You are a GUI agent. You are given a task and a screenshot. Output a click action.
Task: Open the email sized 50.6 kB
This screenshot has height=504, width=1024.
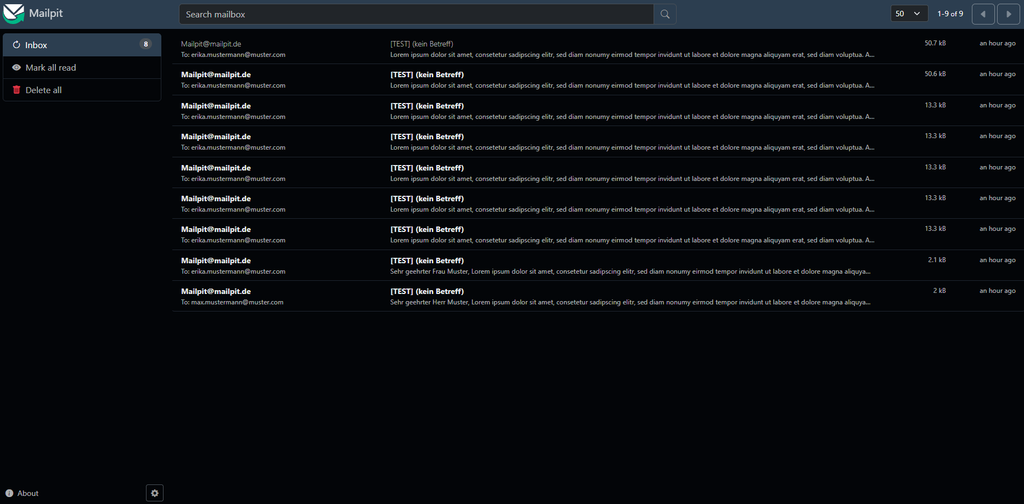tap(597, 80)
